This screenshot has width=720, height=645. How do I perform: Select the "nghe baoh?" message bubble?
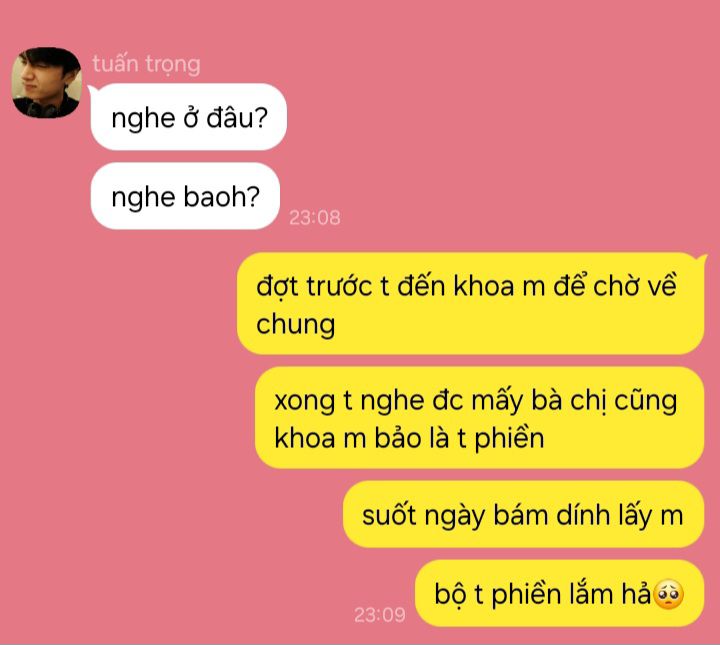(x=186, y=196)
